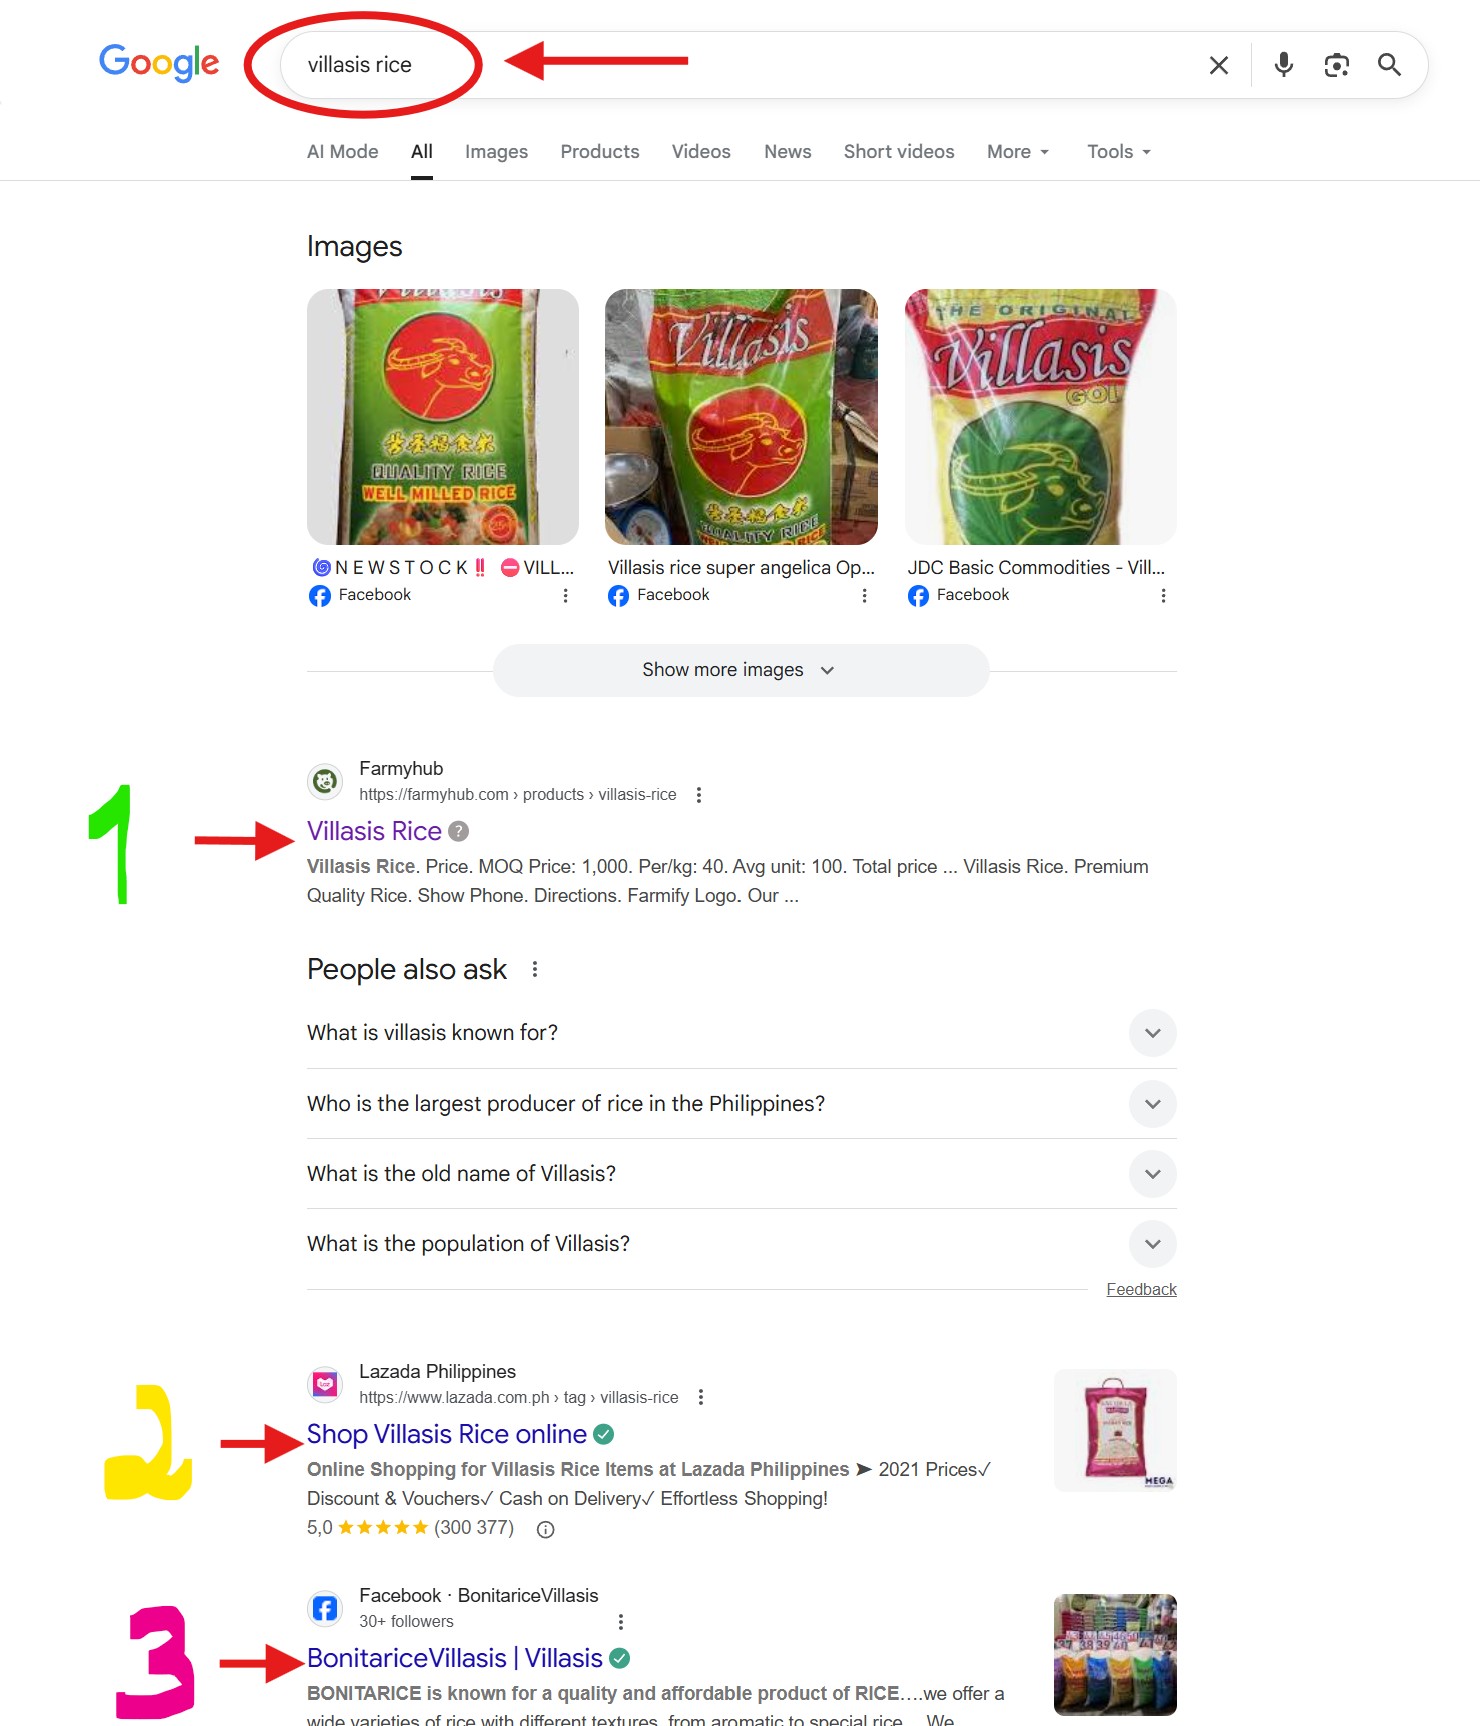Open Google Lens image search icon
Viewport: 1480px width, 1726px height.
pos(1337,66)
